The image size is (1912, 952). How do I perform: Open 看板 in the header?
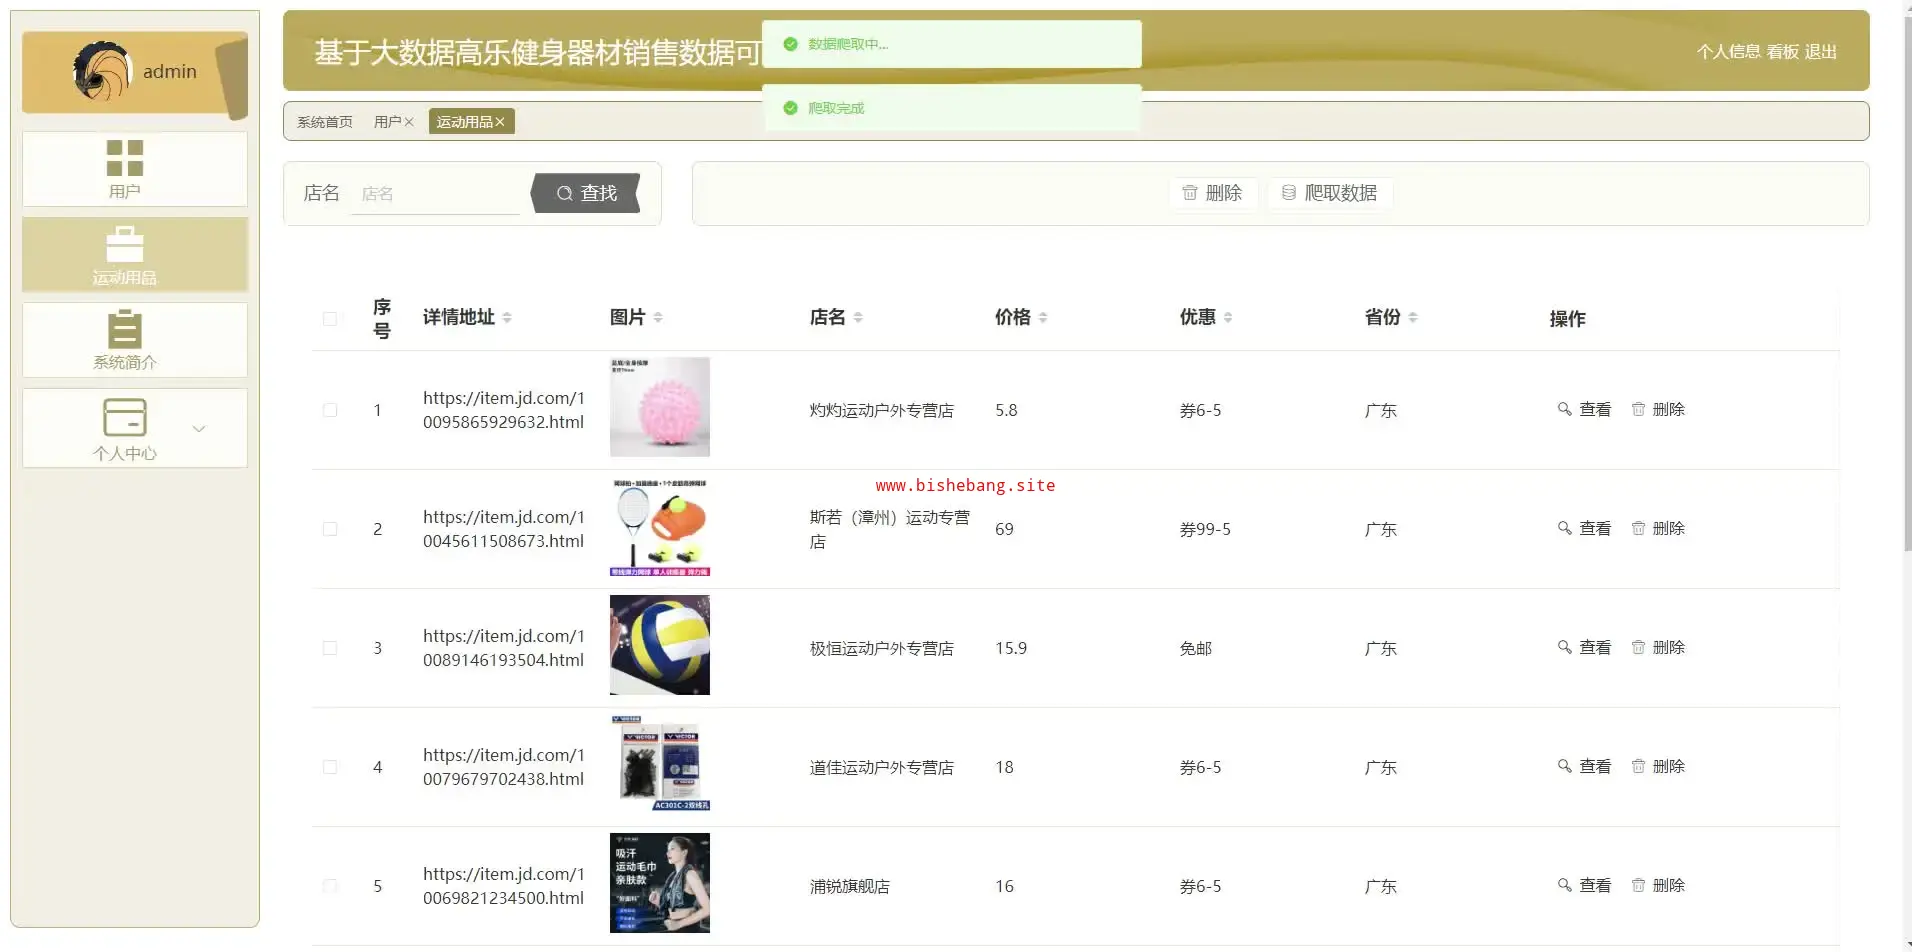click(1783, 52)
